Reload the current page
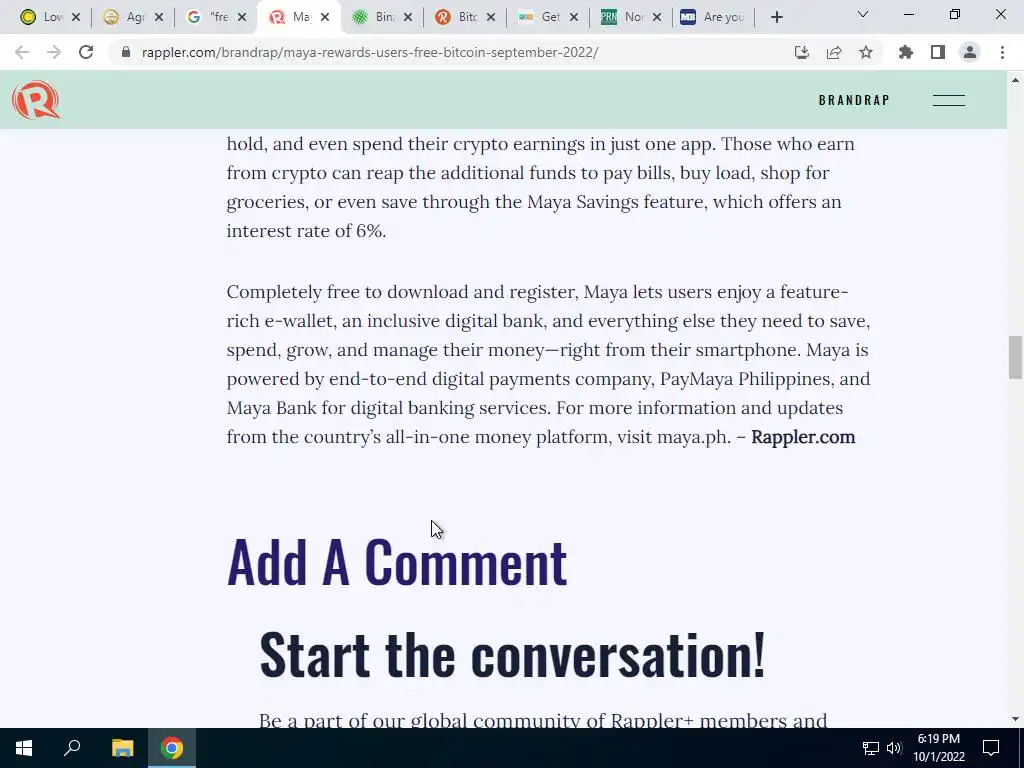 [x=86, y=52]
